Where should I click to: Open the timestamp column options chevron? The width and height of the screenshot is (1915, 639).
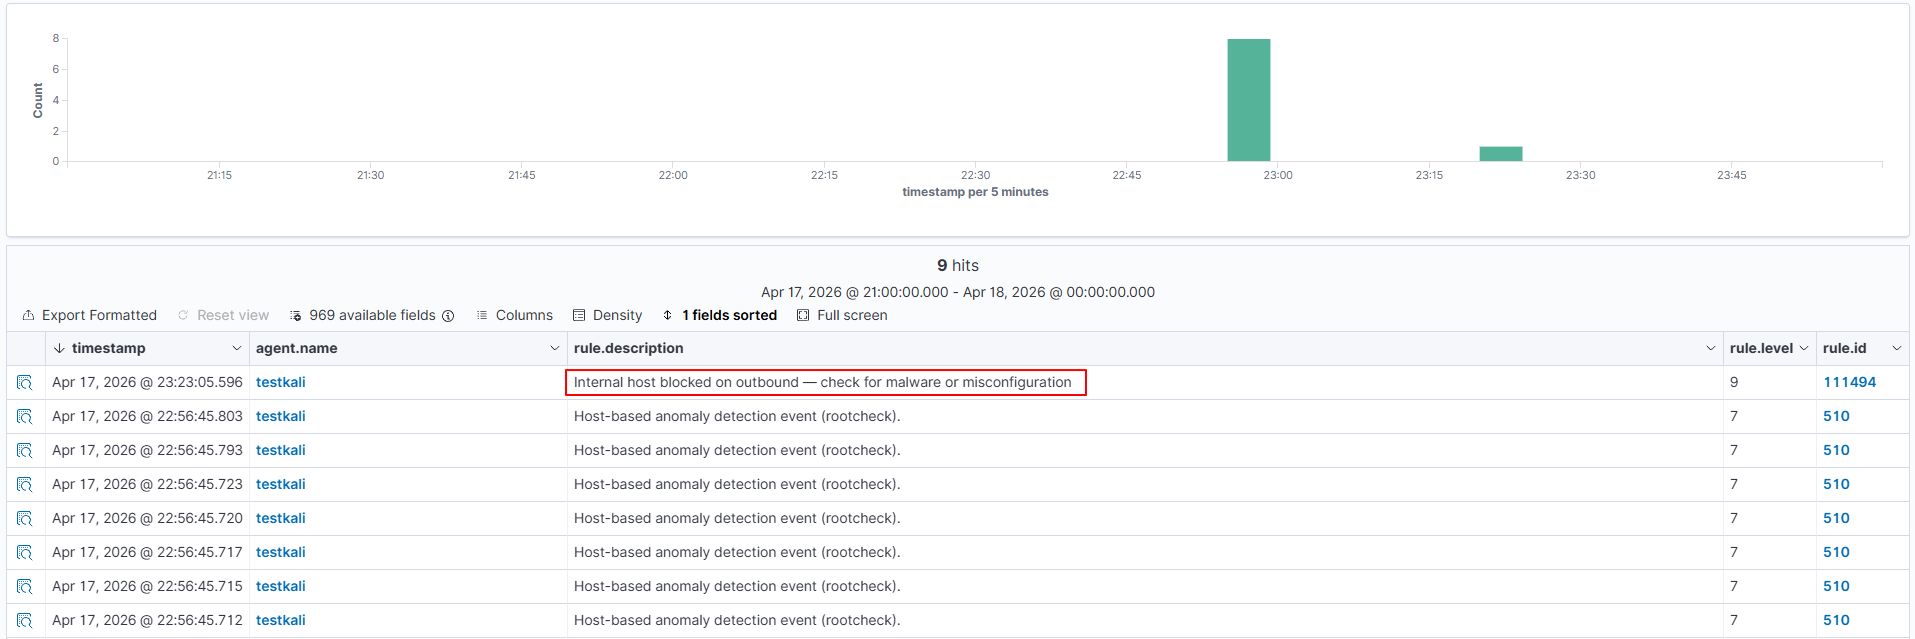[x=236, y=349]
